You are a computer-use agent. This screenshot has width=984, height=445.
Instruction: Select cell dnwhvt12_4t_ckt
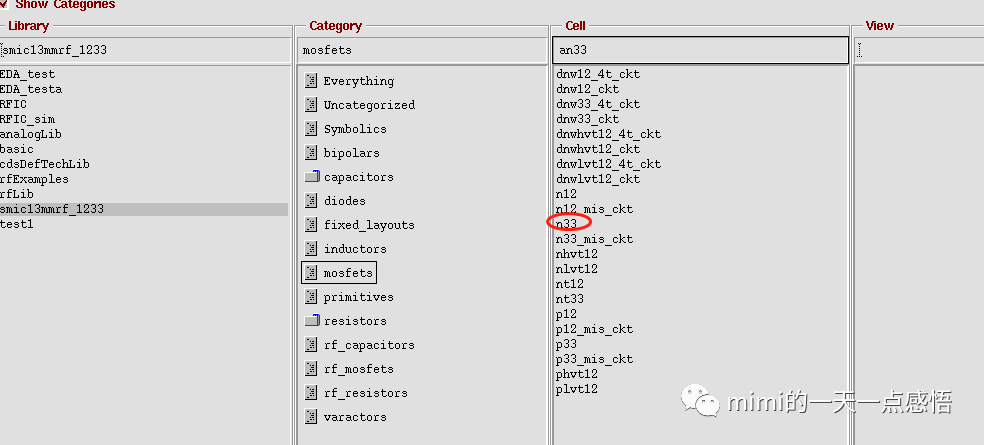coord(609,134)
